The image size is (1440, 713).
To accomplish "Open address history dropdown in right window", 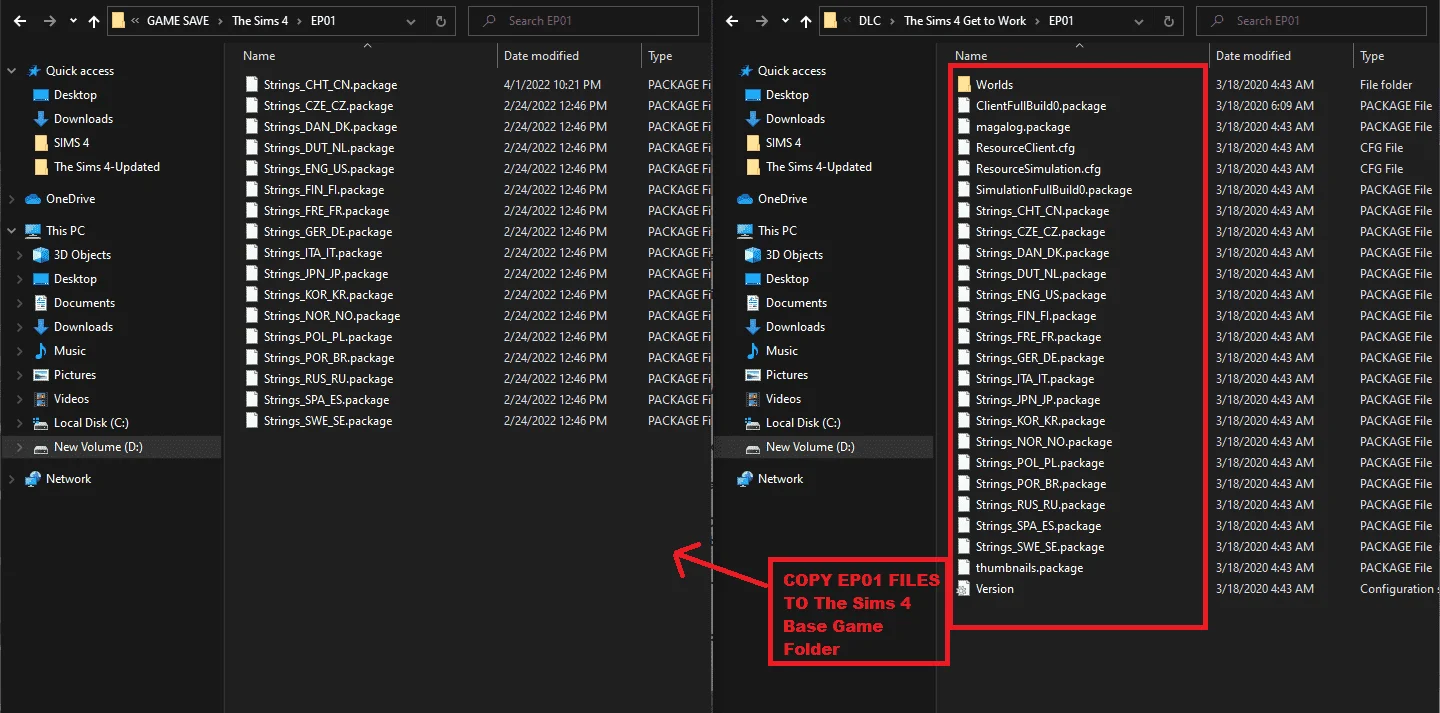I will 1141,20.
